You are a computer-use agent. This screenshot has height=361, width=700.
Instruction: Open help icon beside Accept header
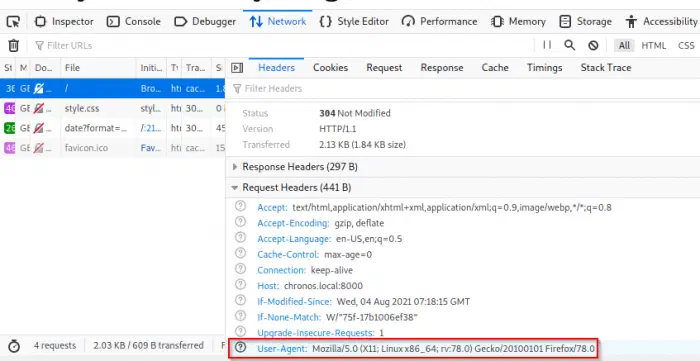tap(241, 206)
